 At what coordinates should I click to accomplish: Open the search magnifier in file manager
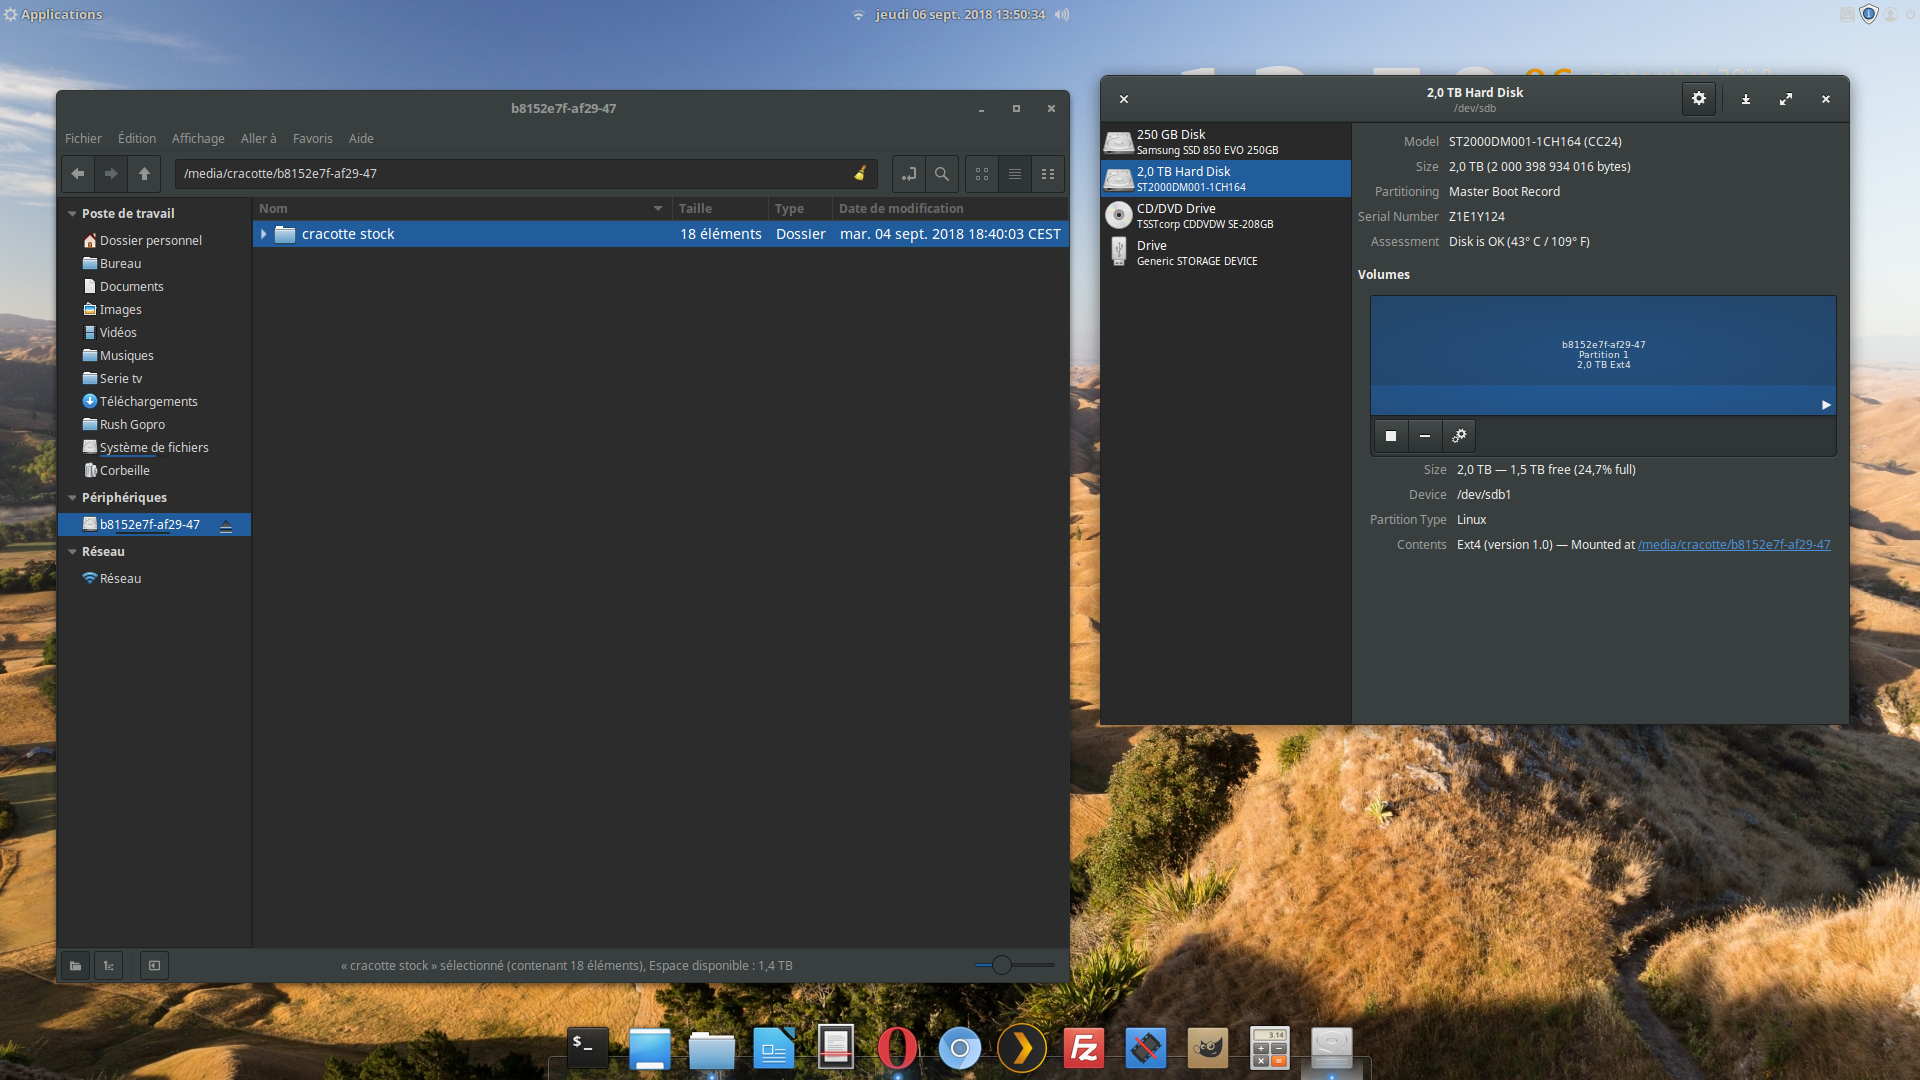click(941, 174)
